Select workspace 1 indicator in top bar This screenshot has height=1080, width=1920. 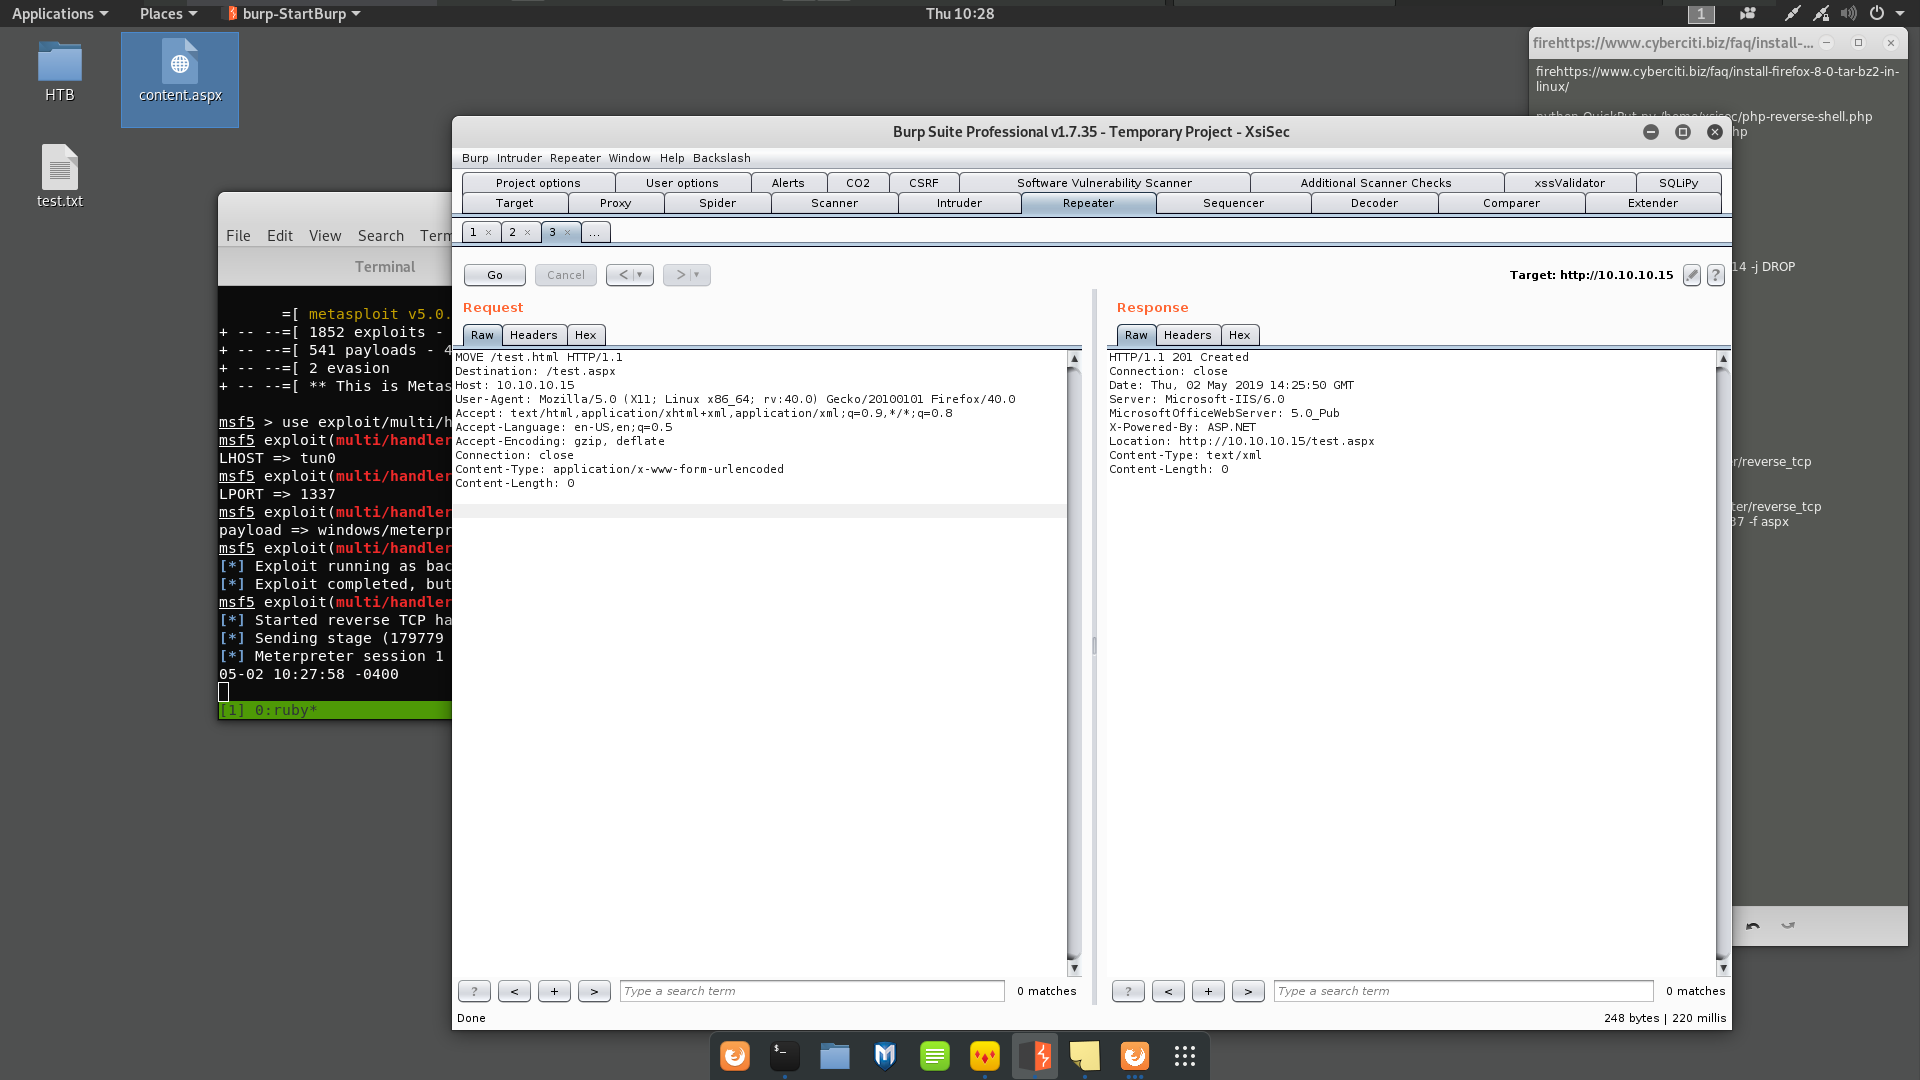(1701, 14)
